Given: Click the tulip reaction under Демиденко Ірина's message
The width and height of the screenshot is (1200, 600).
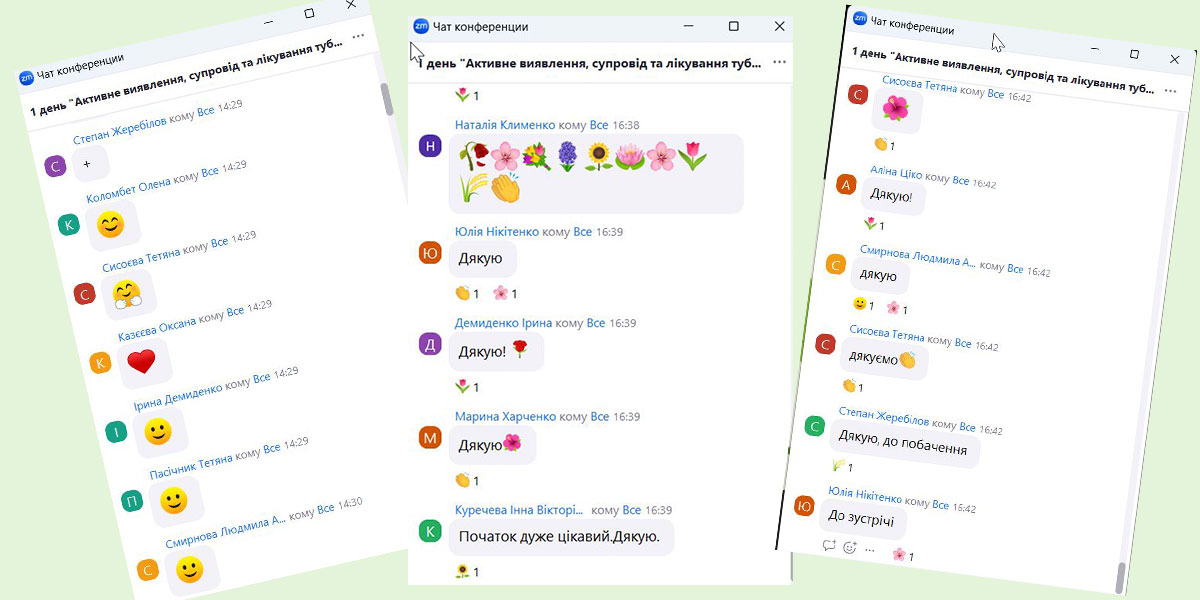Looking at the screenshot, I should click(467, 386).
